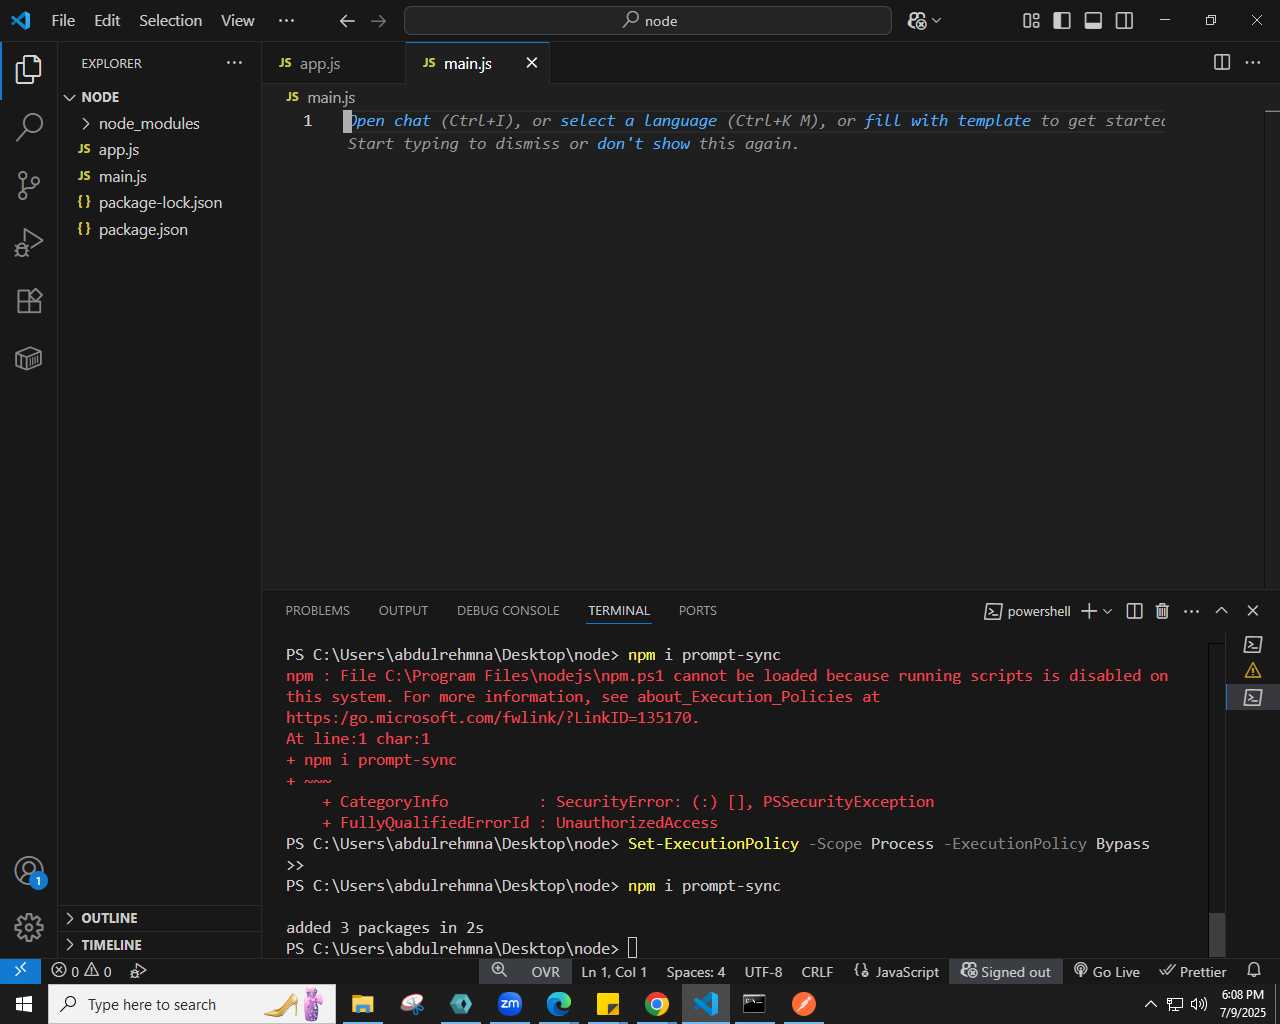Open the terminal launch profile dropdown
Viewport: 1280px width, 1024px height.
(1108, 611)
